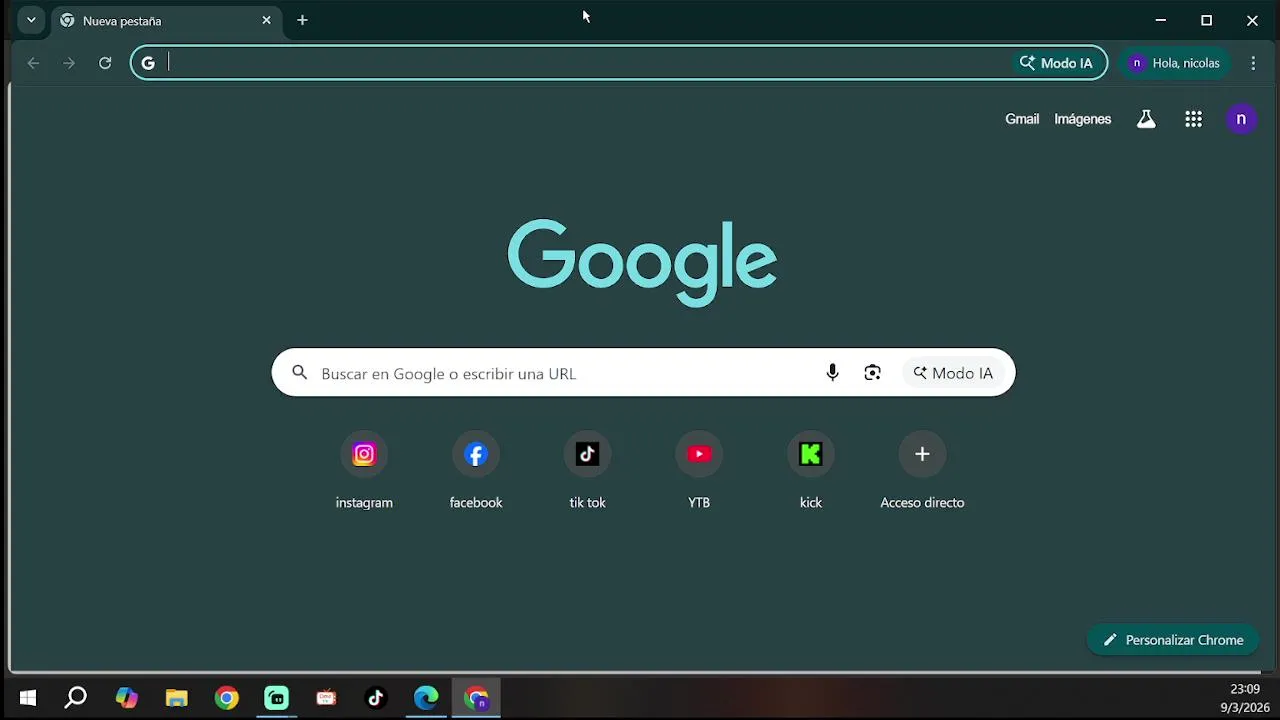
Task: Start voice search with the microphone icon
Action: (832, 373)
